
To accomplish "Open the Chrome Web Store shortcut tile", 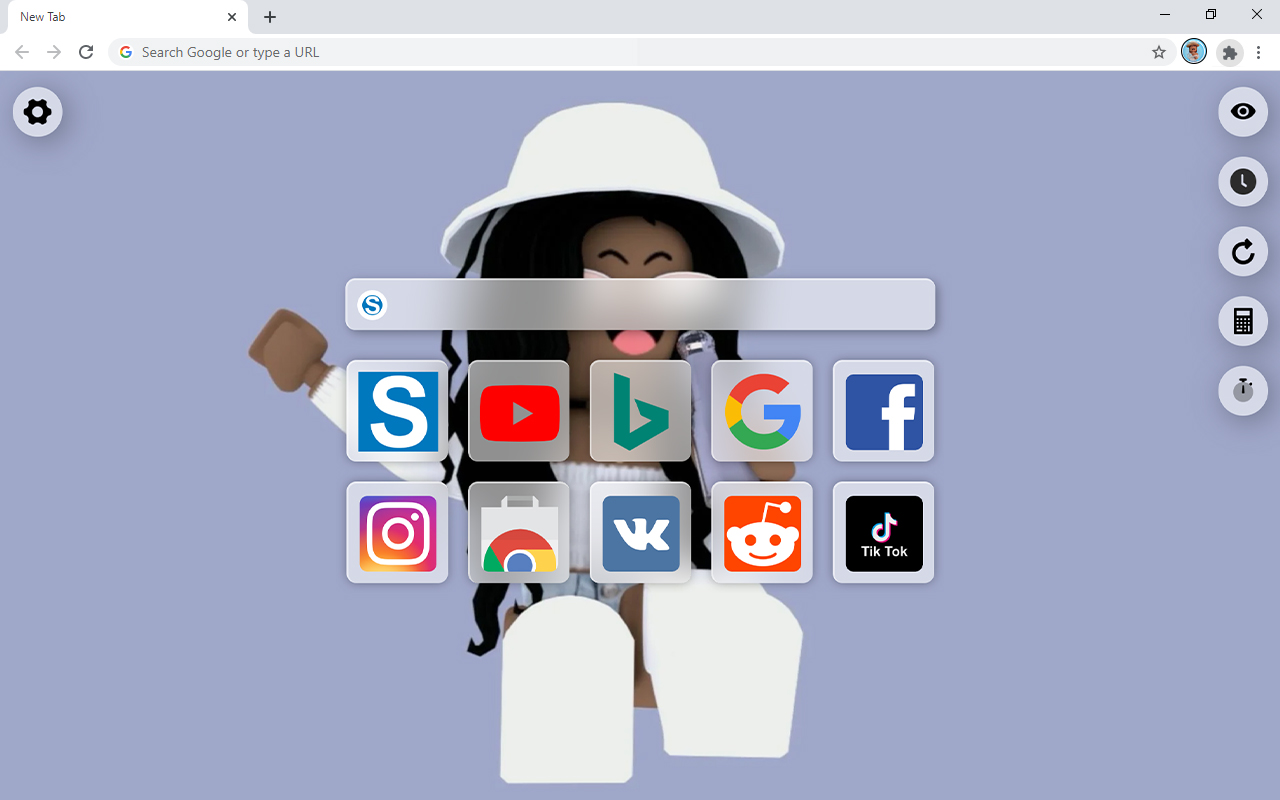I will 519,533.
